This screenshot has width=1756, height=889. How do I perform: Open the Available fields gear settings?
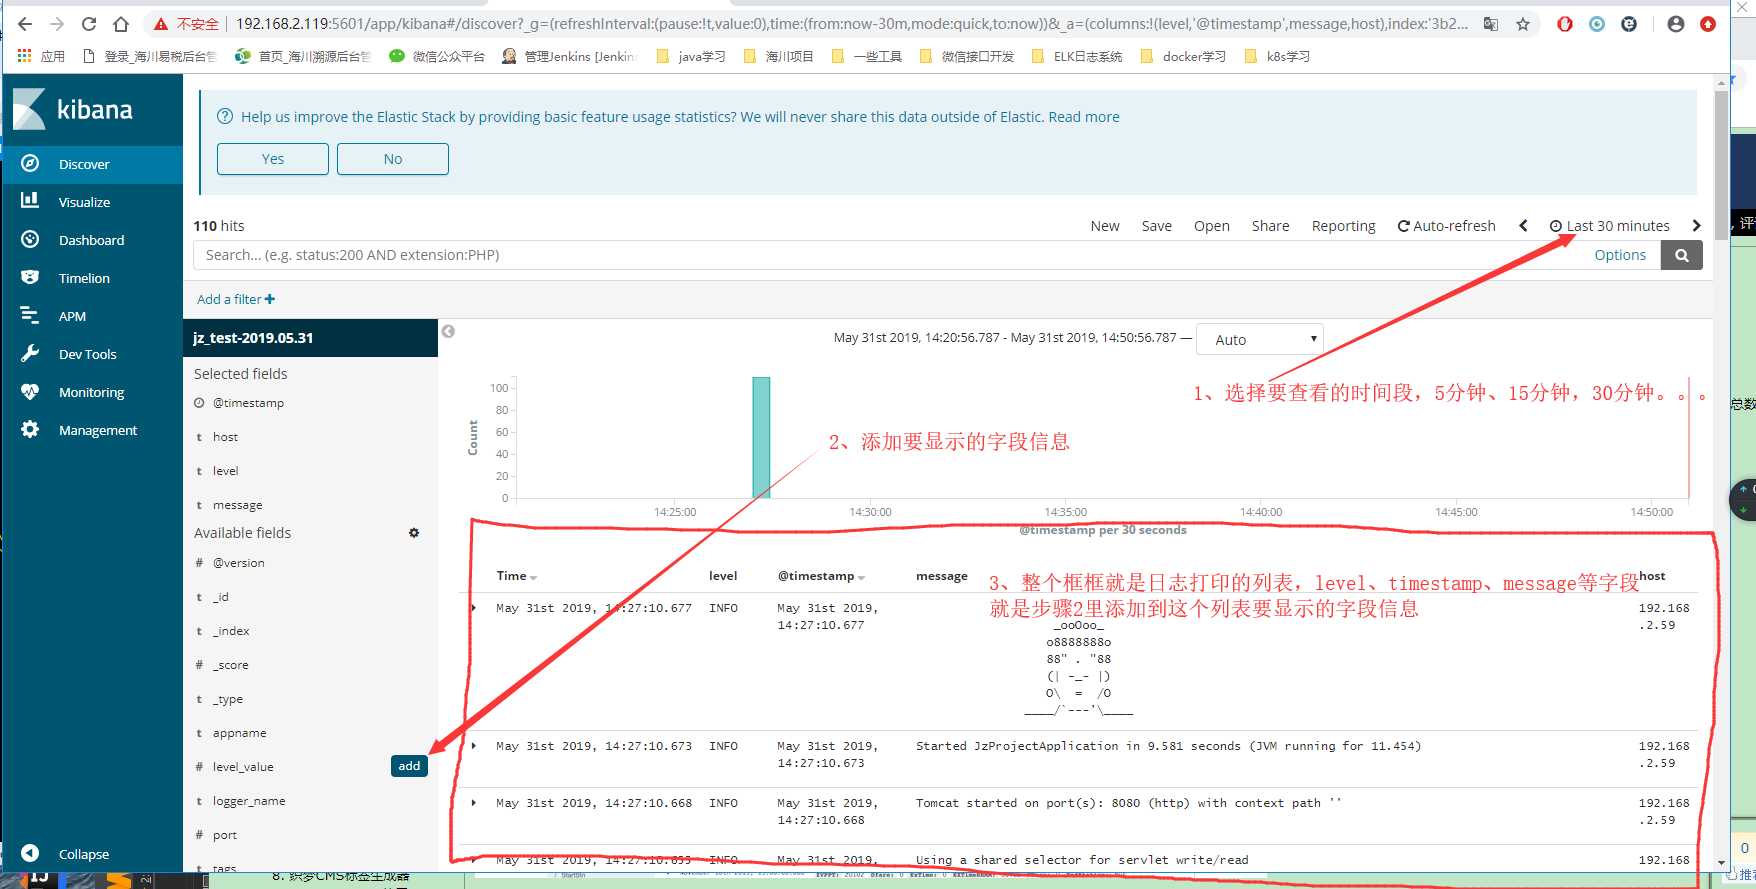[414, 533]
